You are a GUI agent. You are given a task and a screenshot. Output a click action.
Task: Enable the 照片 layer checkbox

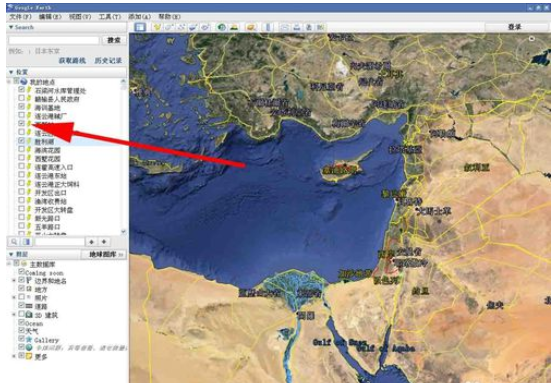pos(22,297)
